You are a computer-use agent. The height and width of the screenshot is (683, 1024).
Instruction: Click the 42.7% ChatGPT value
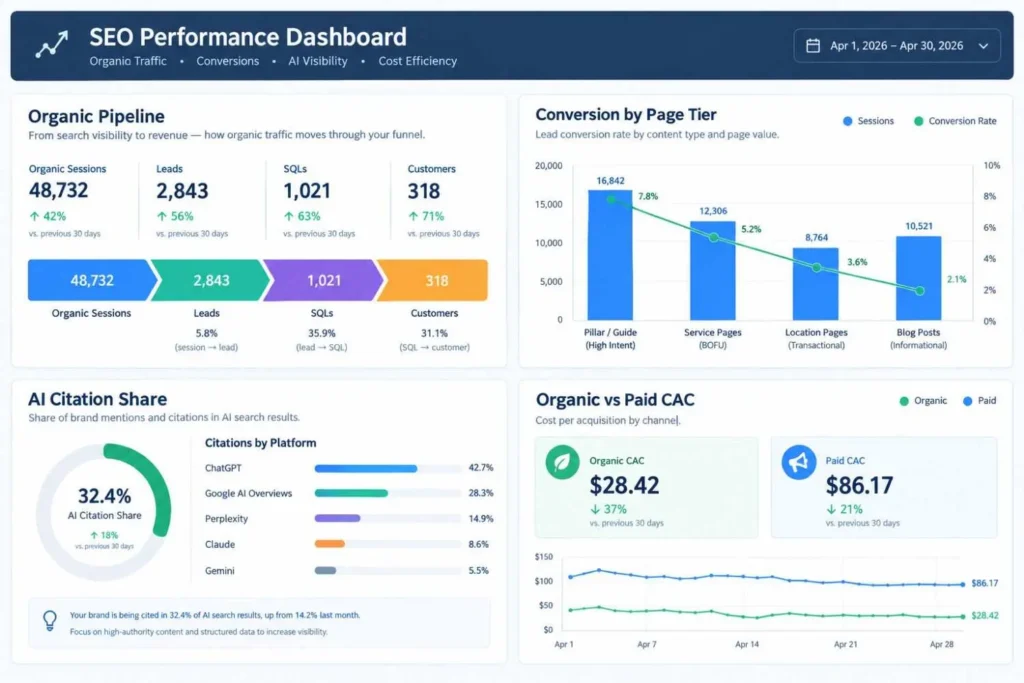pos(481,468)
